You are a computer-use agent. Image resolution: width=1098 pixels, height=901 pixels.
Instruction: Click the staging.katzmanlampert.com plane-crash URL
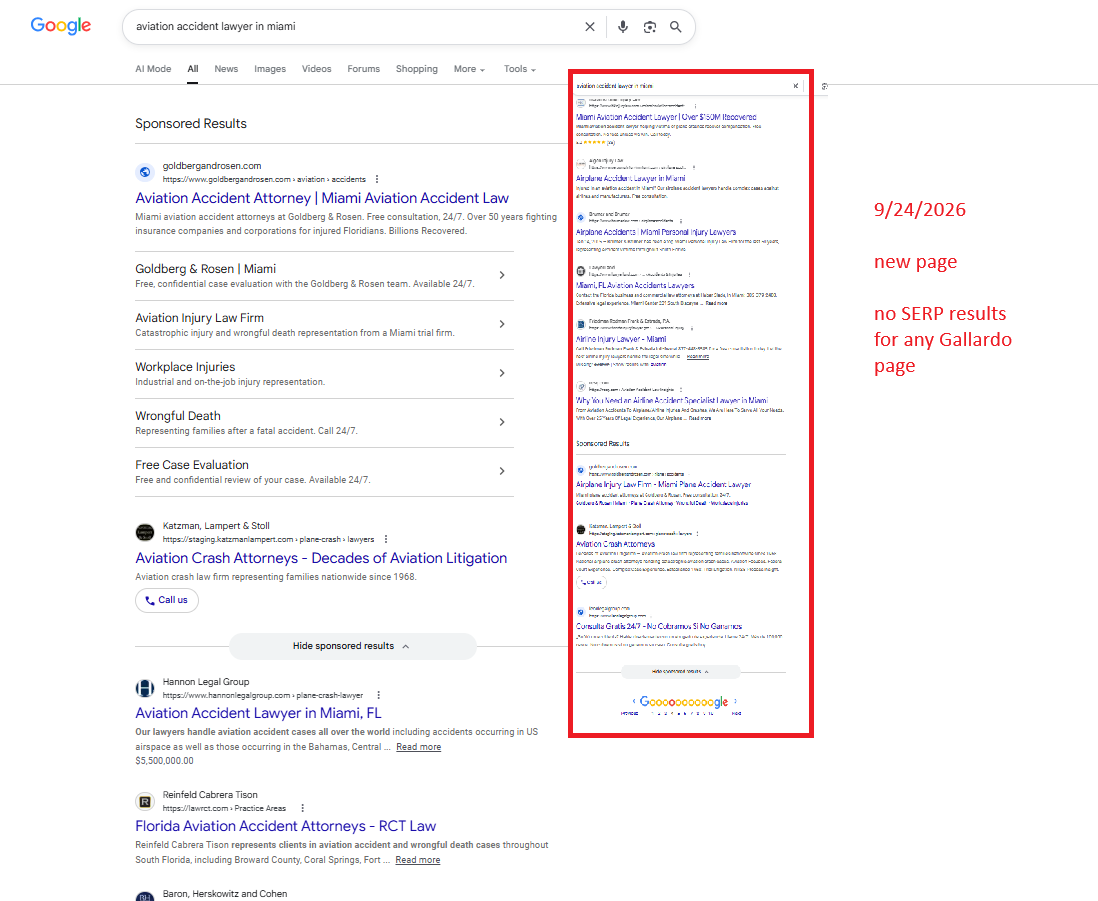click(268, 539)
